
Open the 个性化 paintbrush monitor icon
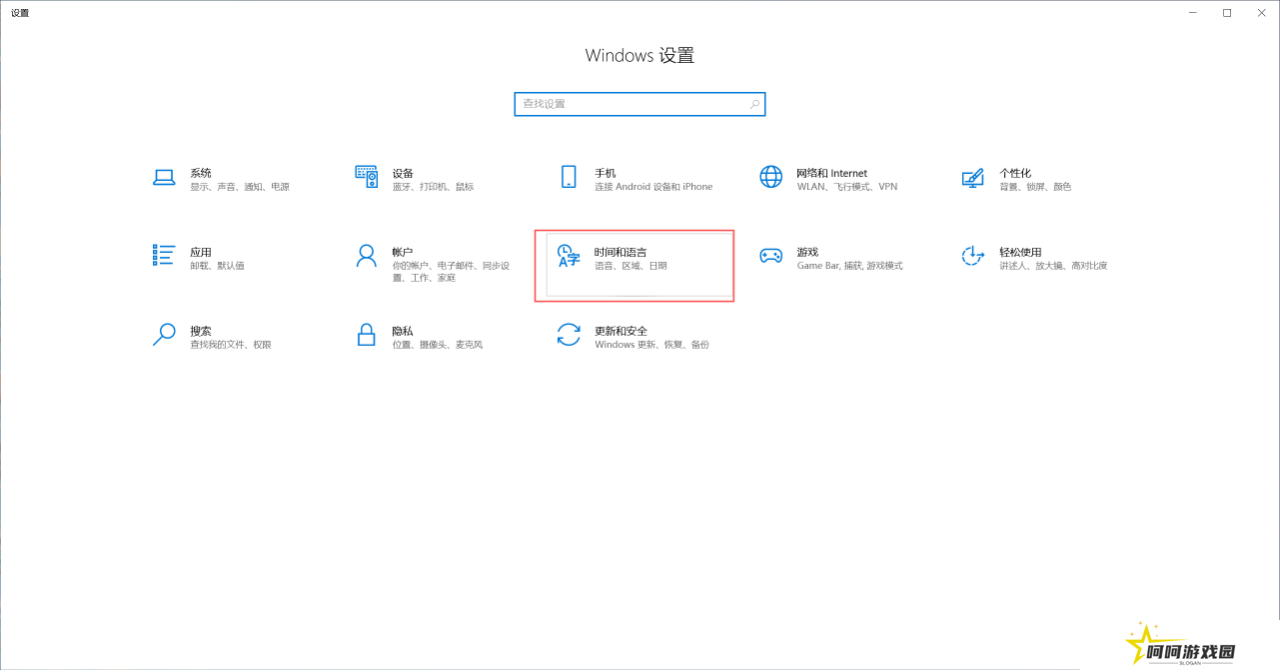click(973, 178)
